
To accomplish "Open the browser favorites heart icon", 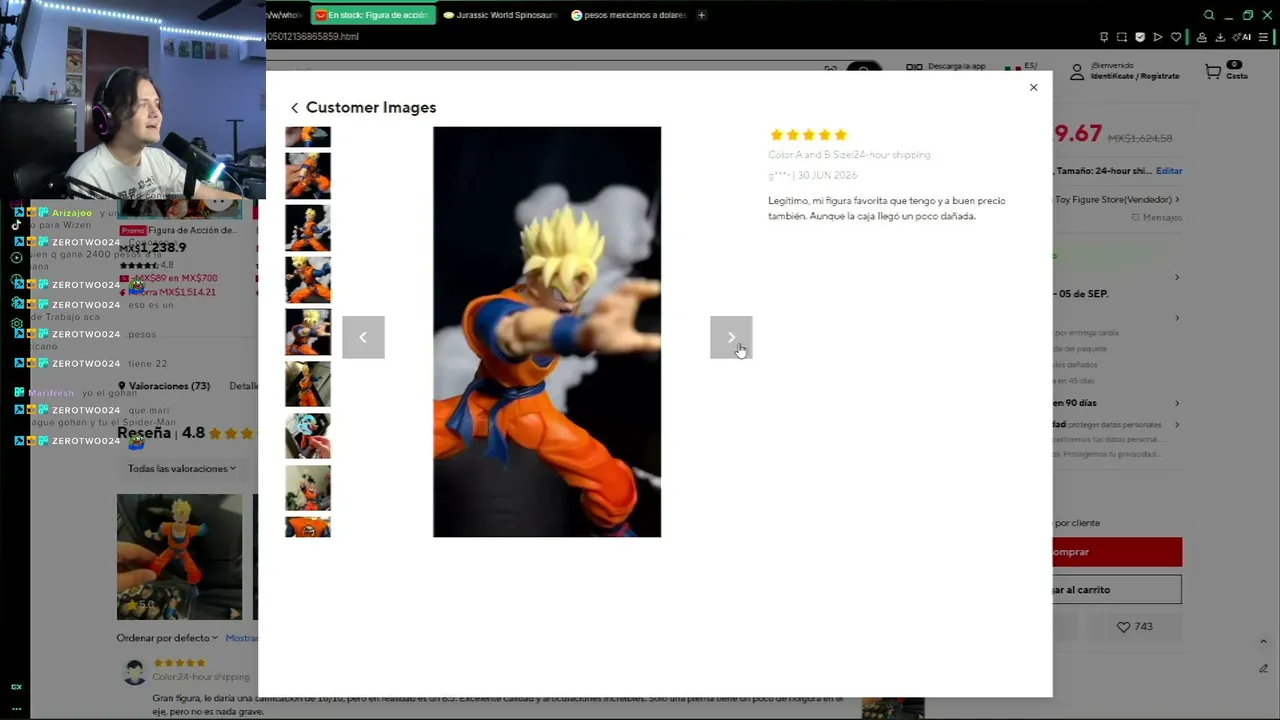I will (1175, 37).
